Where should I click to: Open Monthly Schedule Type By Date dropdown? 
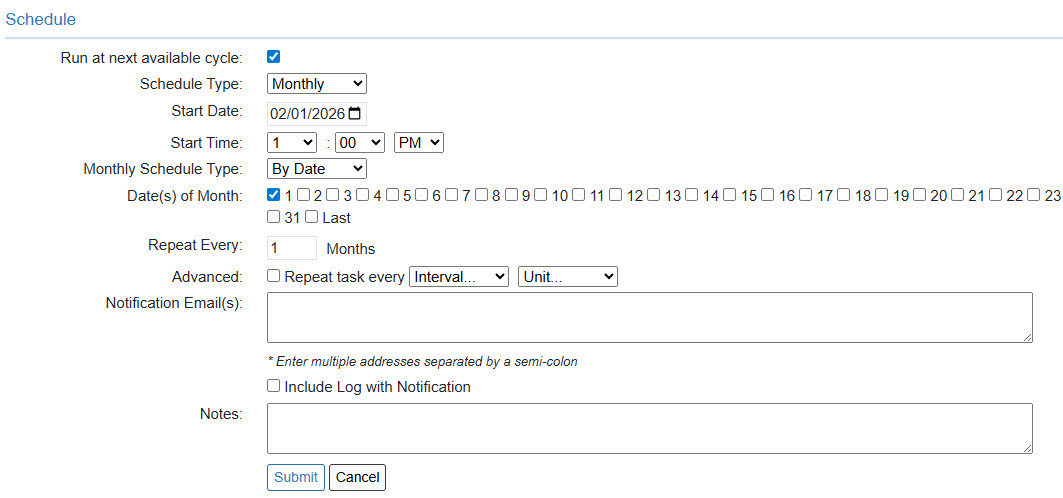click(x=317, y=169)
